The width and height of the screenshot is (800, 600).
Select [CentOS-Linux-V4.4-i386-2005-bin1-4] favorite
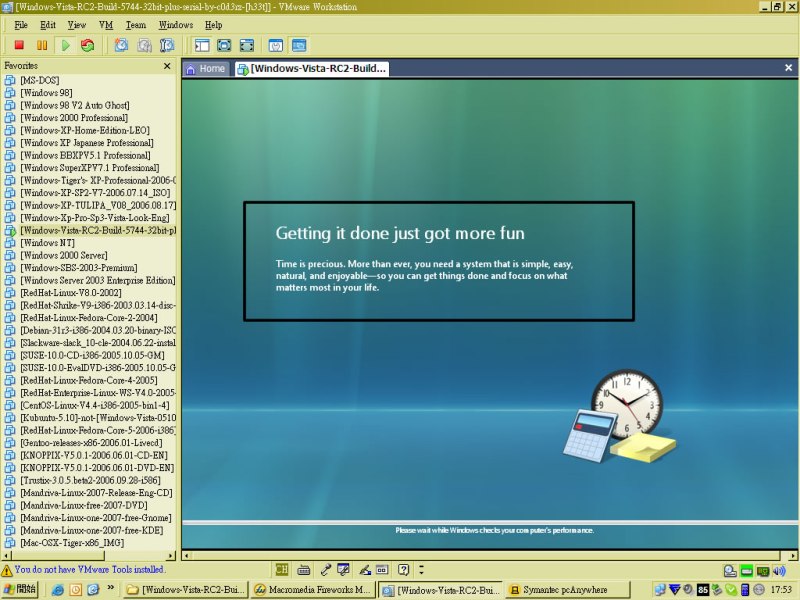pyautogui.click(x=94, y=405)
